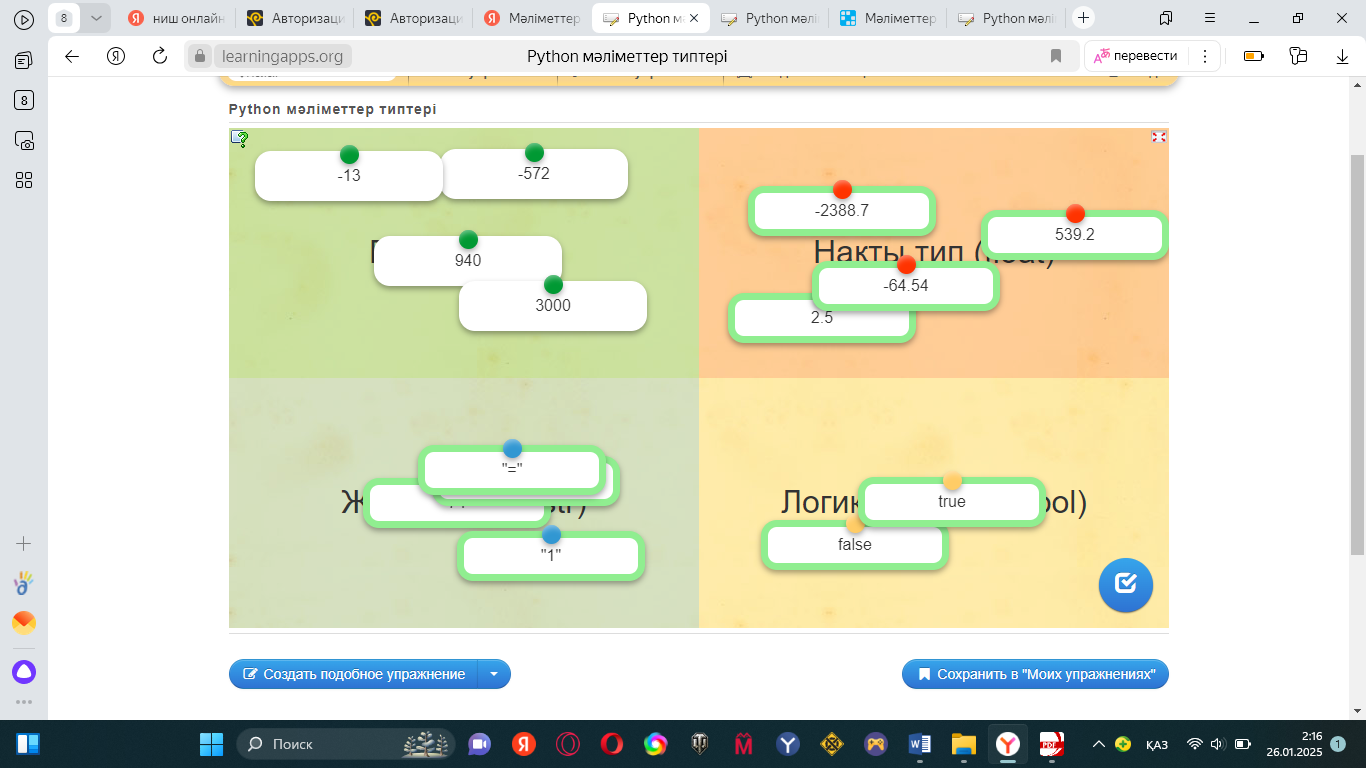The width and height of the screenshot is (1366, 768).
Task: Expand the arrow beside Создать подобное упражнение
Action: (494, 674)
